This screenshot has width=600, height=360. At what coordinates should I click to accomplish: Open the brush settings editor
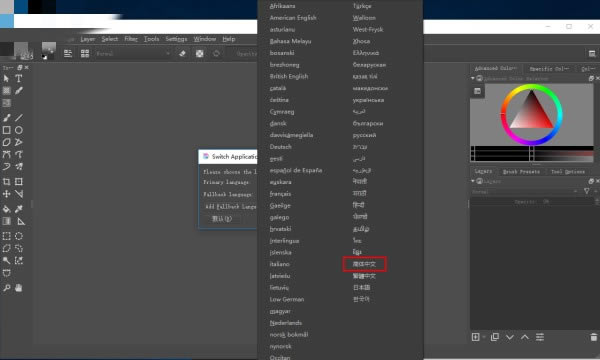(68, 54)
